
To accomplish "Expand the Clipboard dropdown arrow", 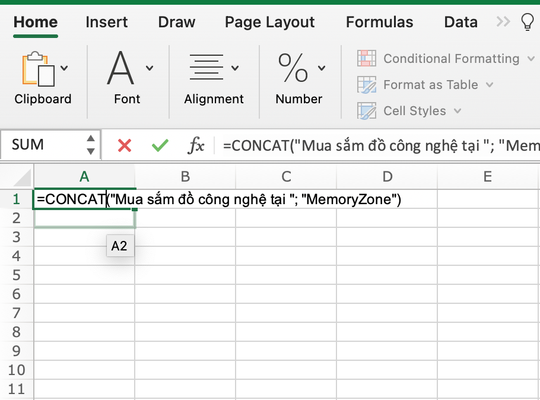I will [x=64, y=68].
